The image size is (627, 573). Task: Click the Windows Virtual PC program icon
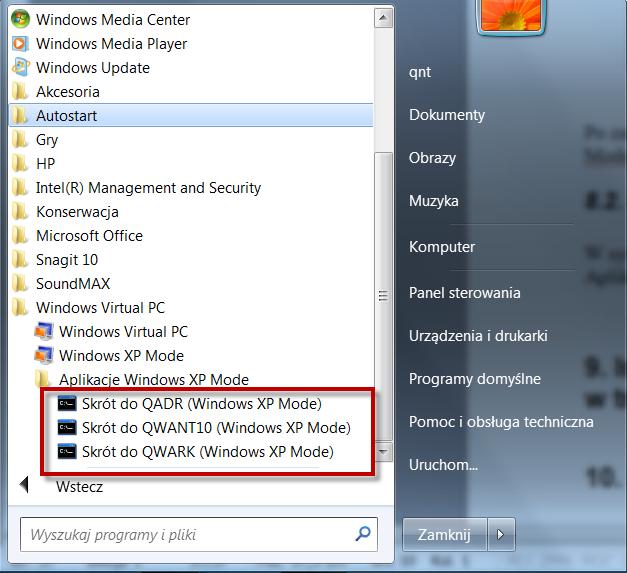click(44, 331)
